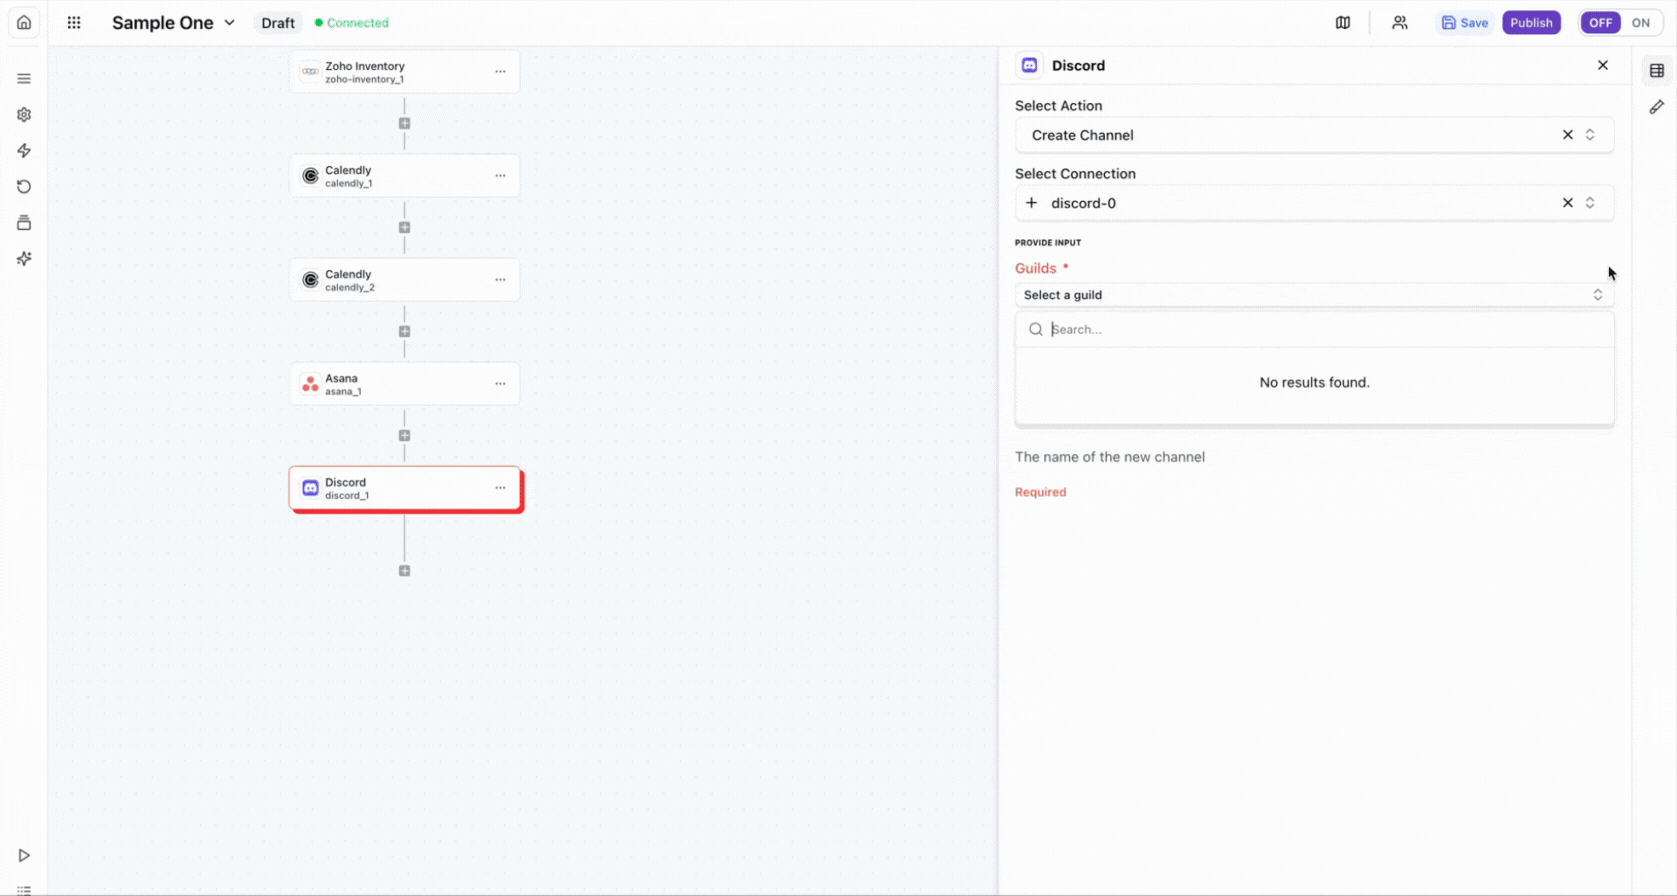
Task: Open discord_1 node options menu
Action: point(500,488)
